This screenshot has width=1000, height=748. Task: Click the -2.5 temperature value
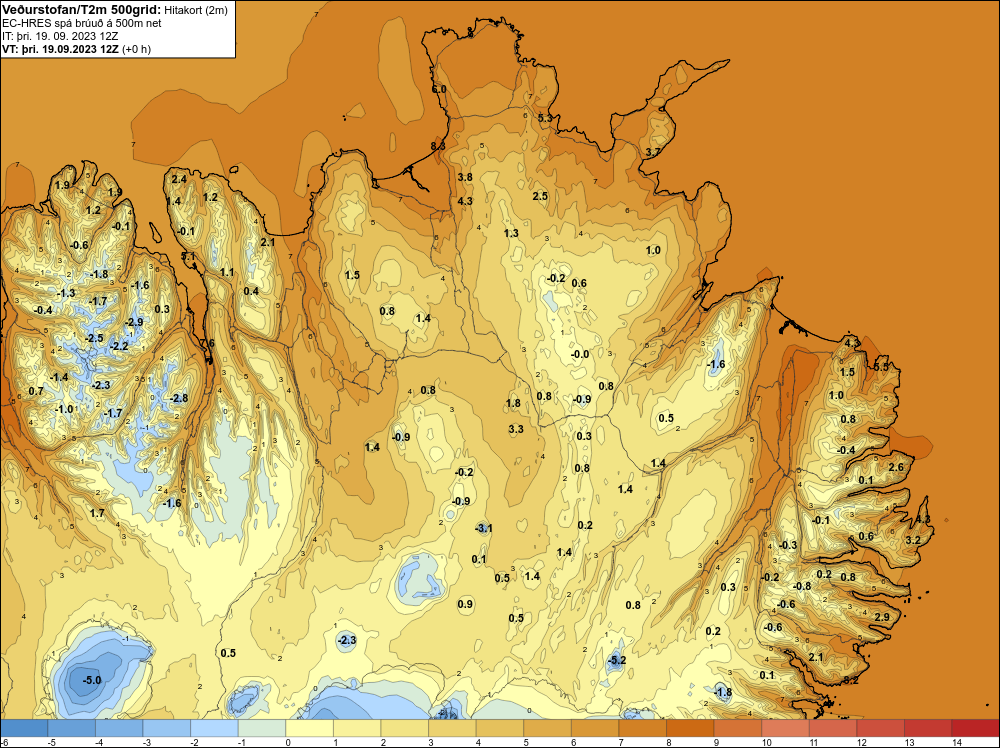tap(94, 338)
